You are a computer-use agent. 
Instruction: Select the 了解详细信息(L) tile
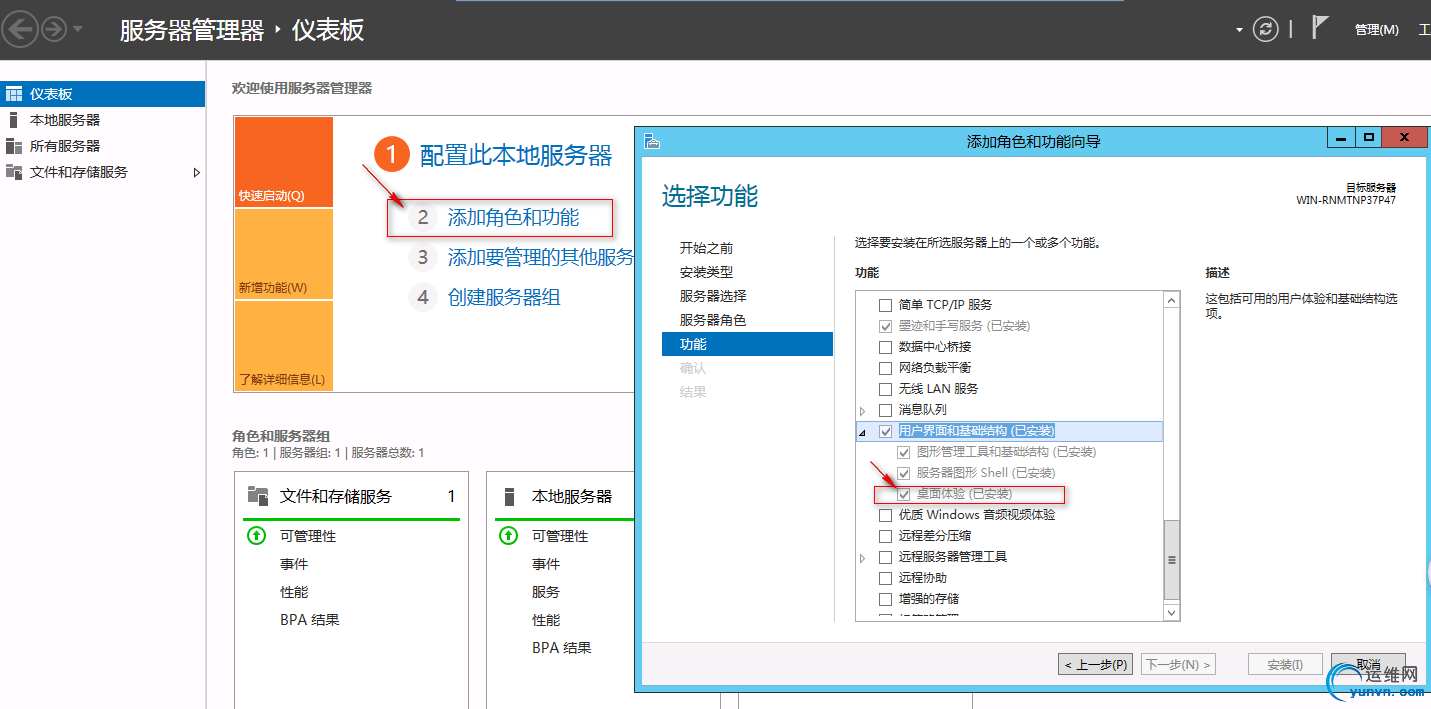pos(284,345)
